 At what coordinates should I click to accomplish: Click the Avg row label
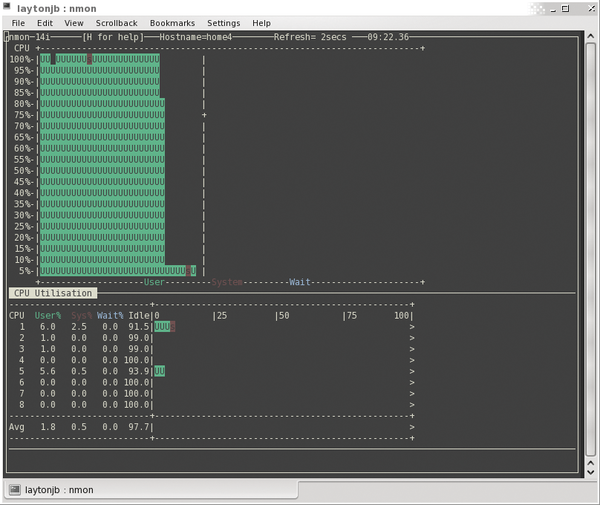coord(16,427)
